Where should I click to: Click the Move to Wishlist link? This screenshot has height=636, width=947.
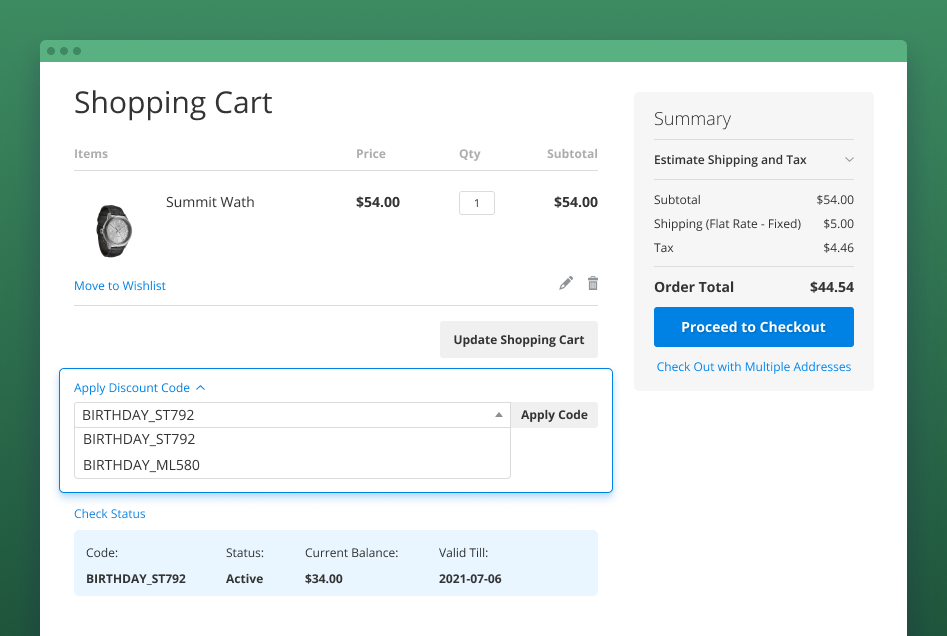tap(119, 285)
